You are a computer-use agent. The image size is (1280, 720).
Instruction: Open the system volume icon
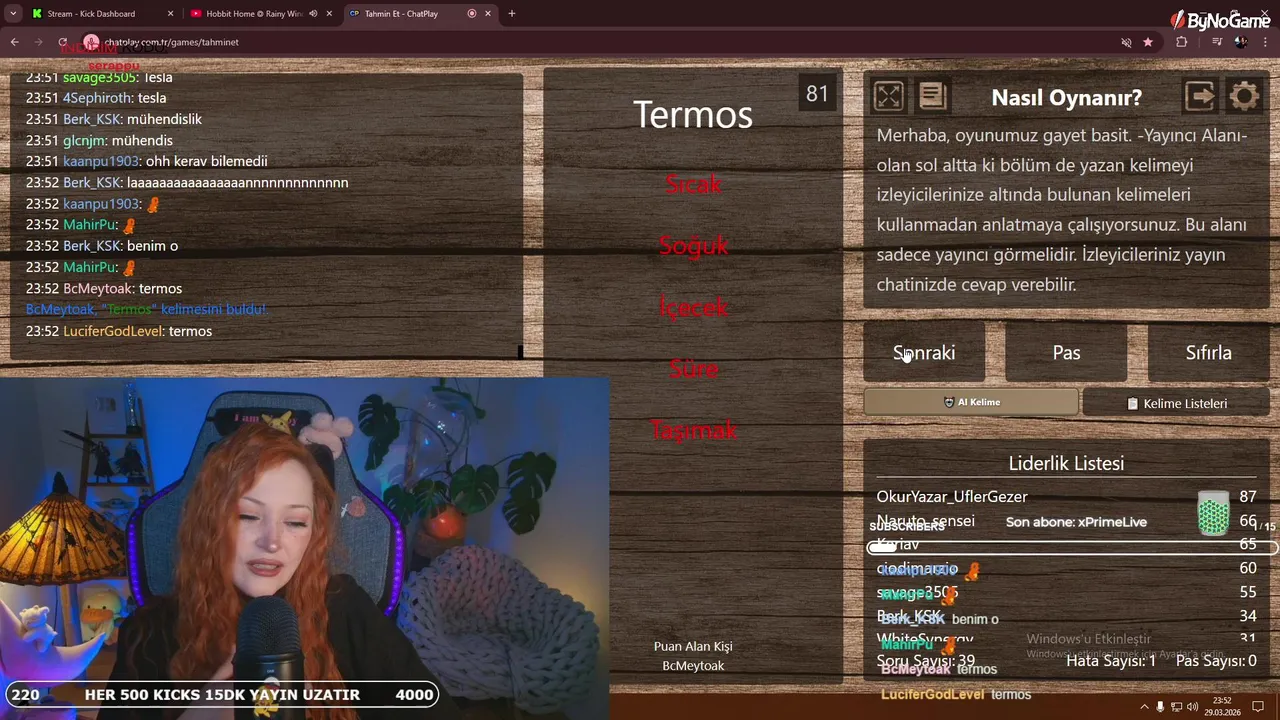[x=1192, y=707]
